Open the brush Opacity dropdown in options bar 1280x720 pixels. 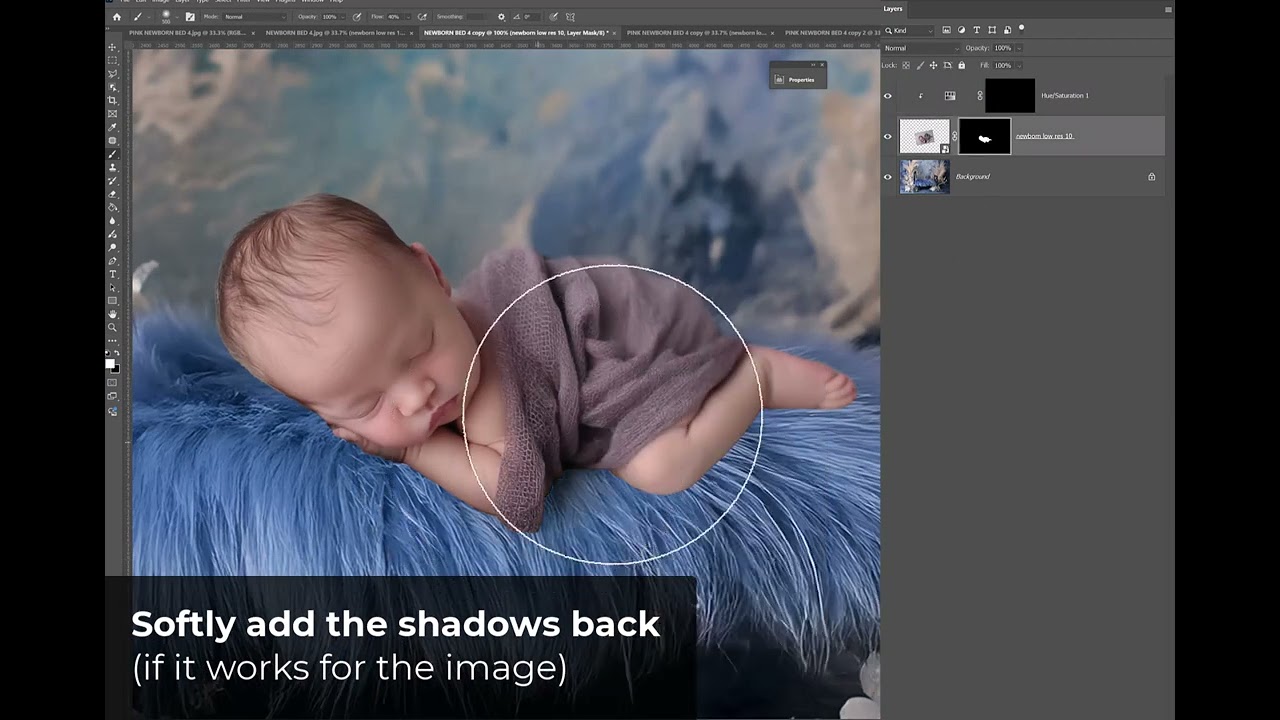coord(341,17)
